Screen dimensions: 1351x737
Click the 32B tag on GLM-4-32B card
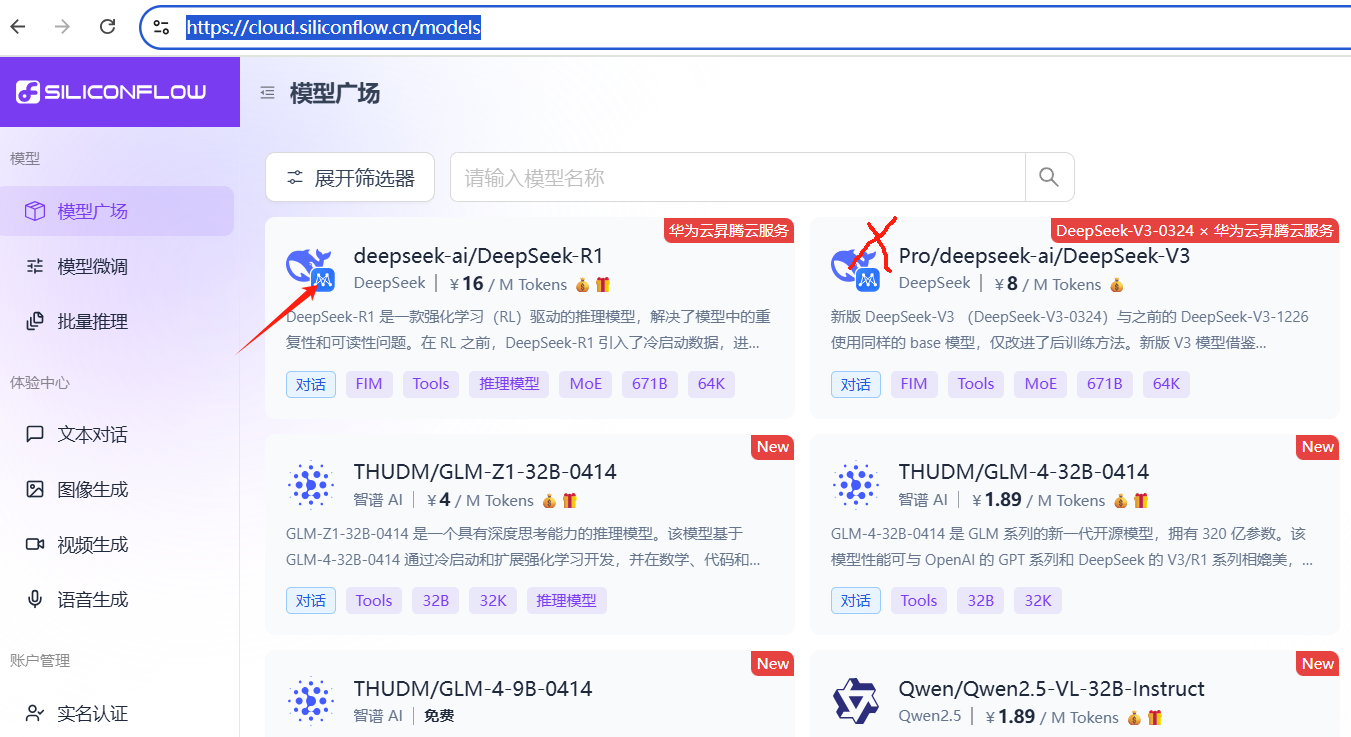pos(980,600)
